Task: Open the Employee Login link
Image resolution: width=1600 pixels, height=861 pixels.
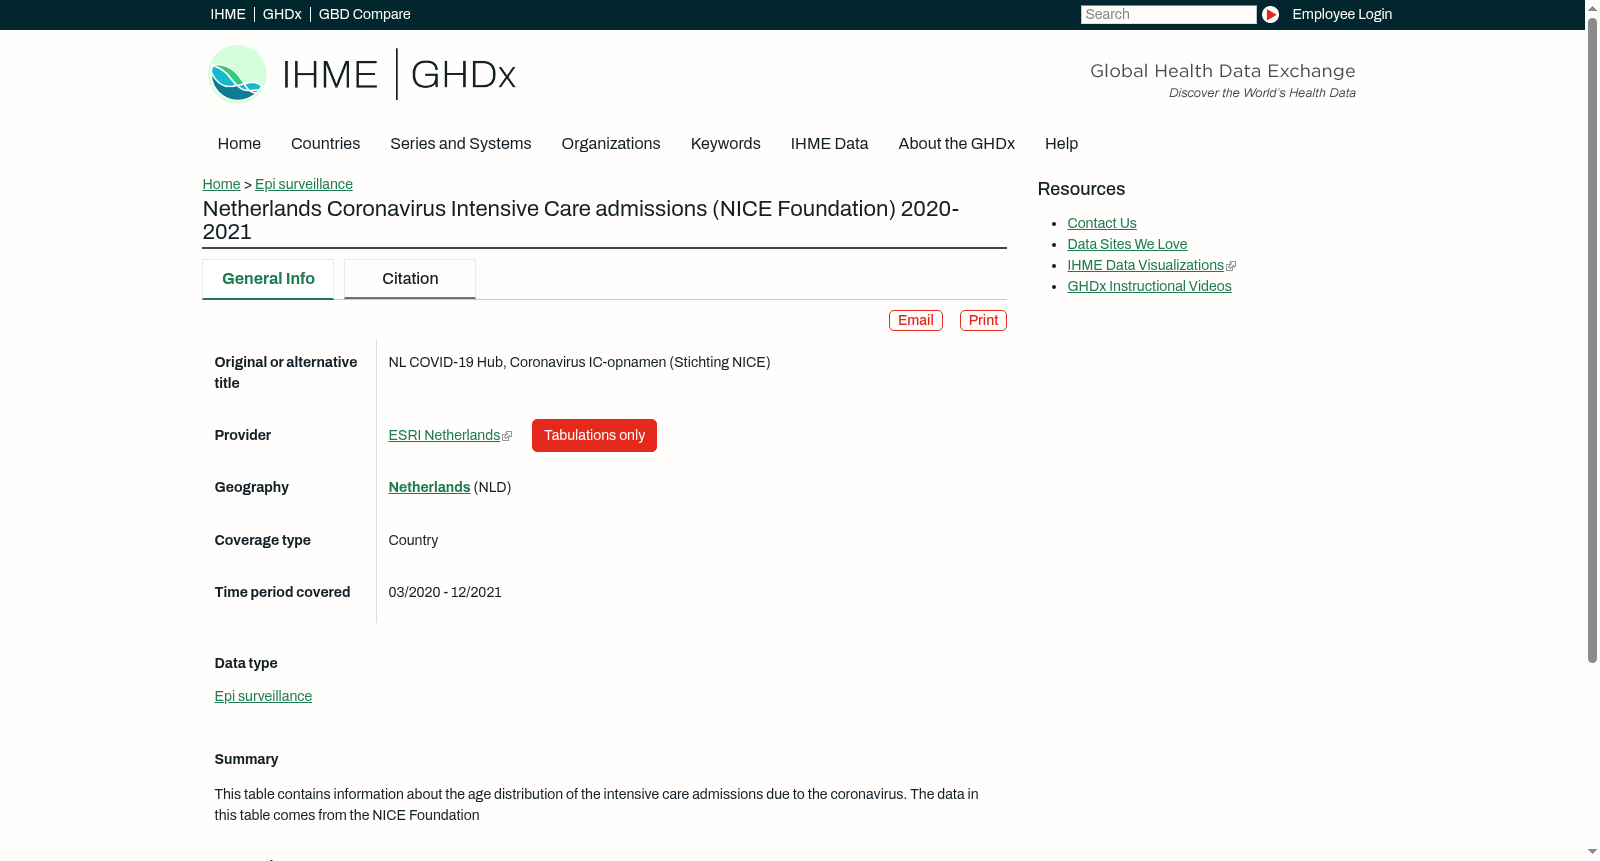Action: [1342, 14]
